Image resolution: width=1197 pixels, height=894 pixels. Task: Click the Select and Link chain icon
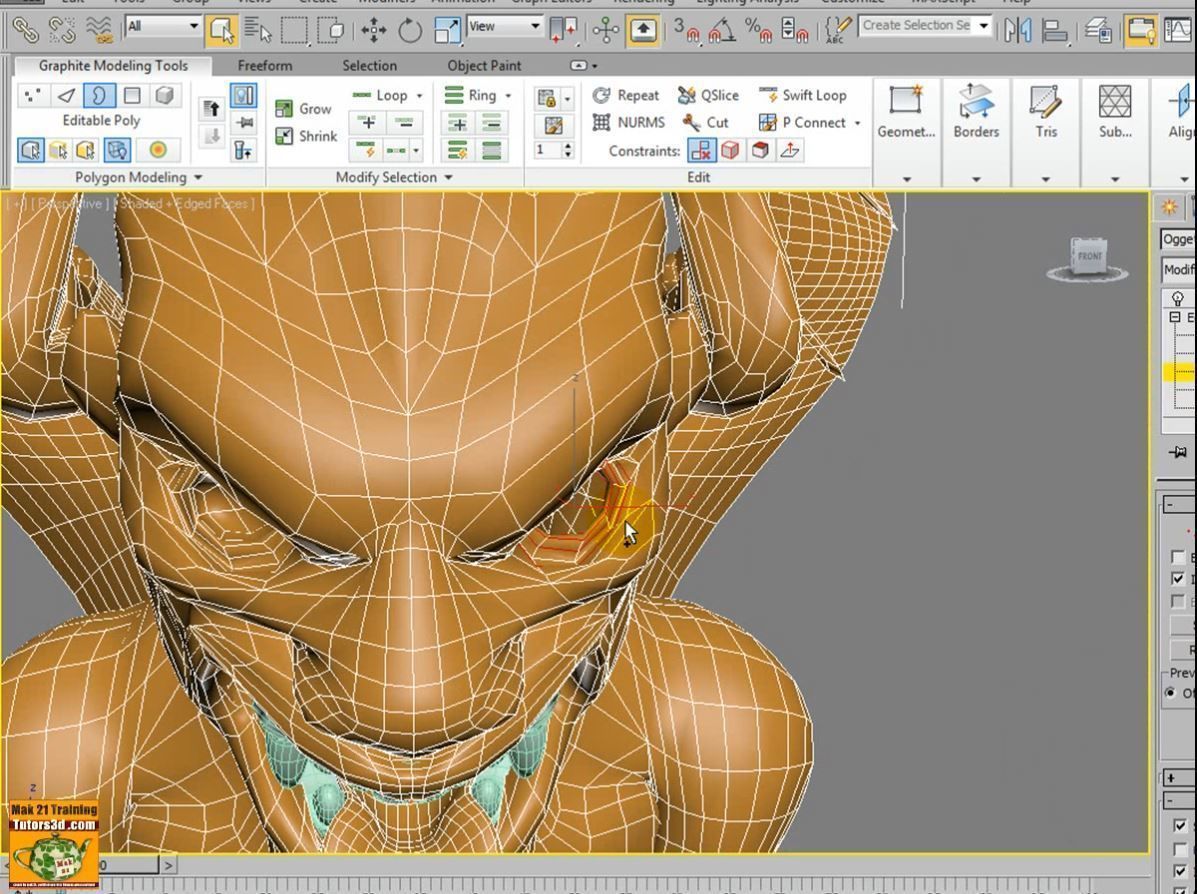(24, 31)
